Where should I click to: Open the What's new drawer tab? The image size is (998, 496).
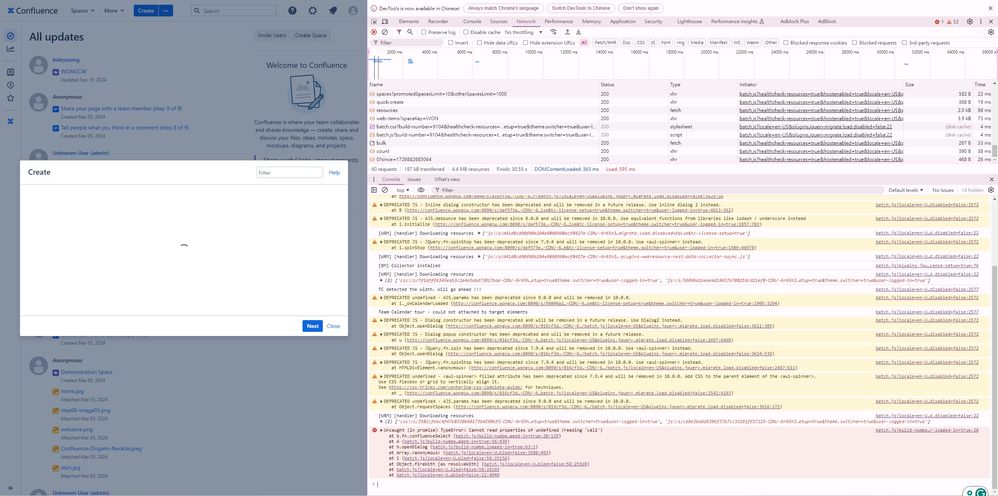pos(447,180)
